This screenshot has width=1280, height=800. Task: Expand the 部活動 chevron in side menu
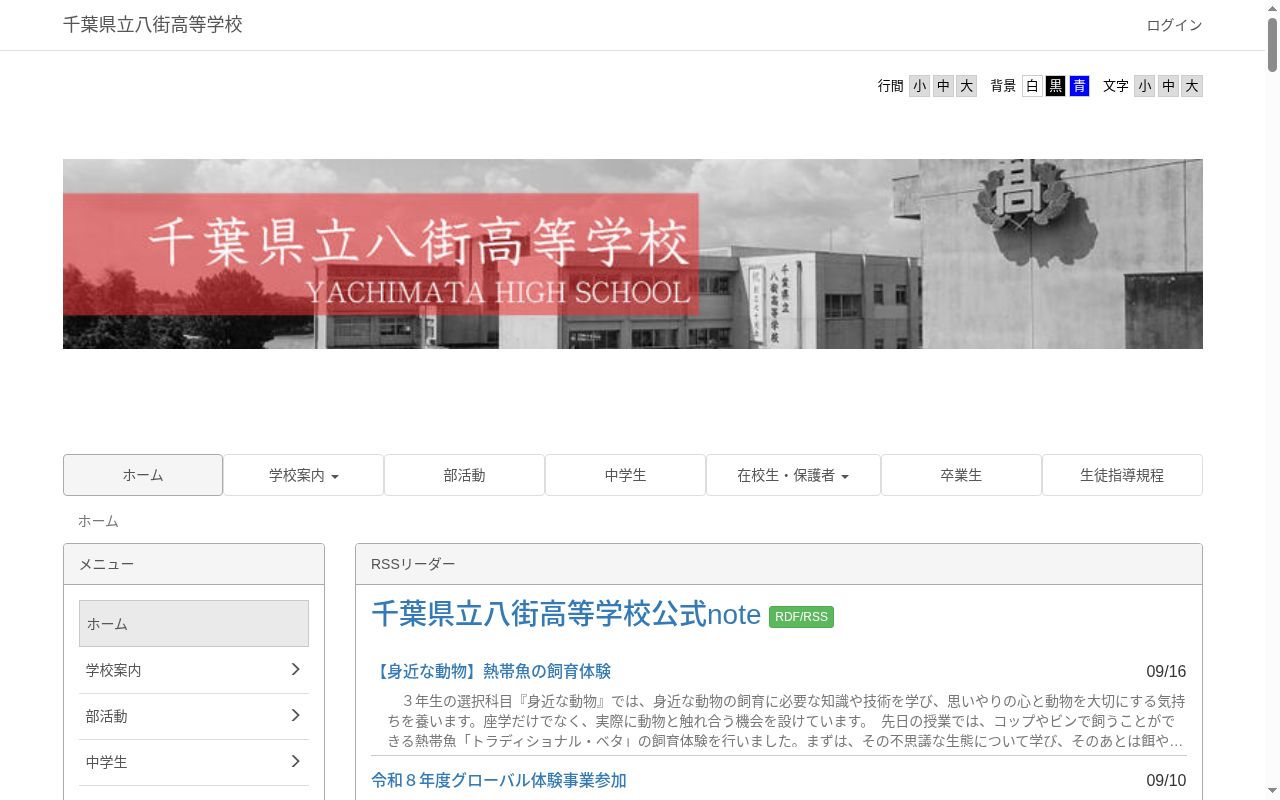coord(295,715)
